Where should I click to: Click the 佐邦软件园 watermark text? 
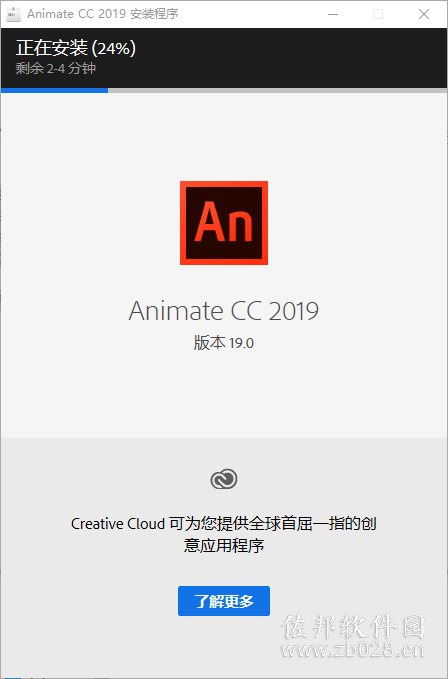353,627
